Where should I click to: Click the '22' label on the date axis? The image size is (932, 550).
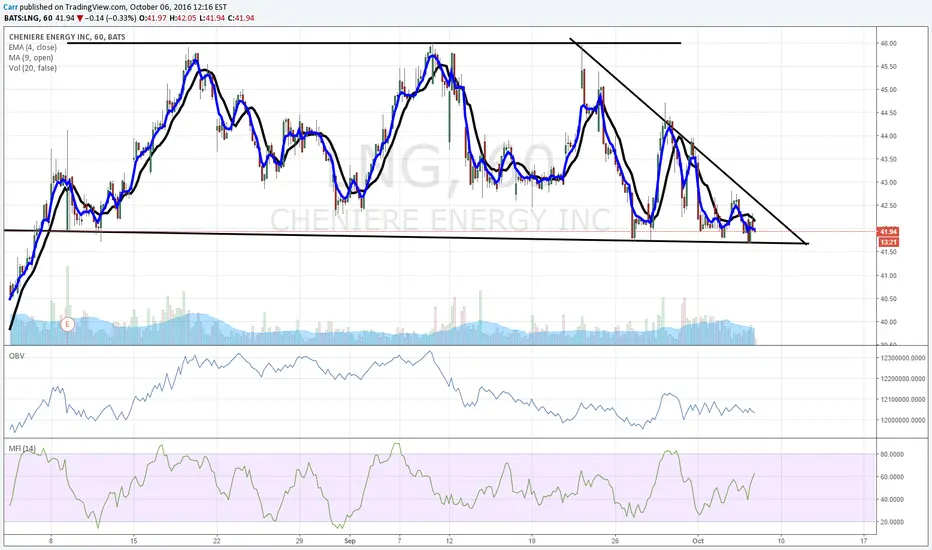[217, 540]
